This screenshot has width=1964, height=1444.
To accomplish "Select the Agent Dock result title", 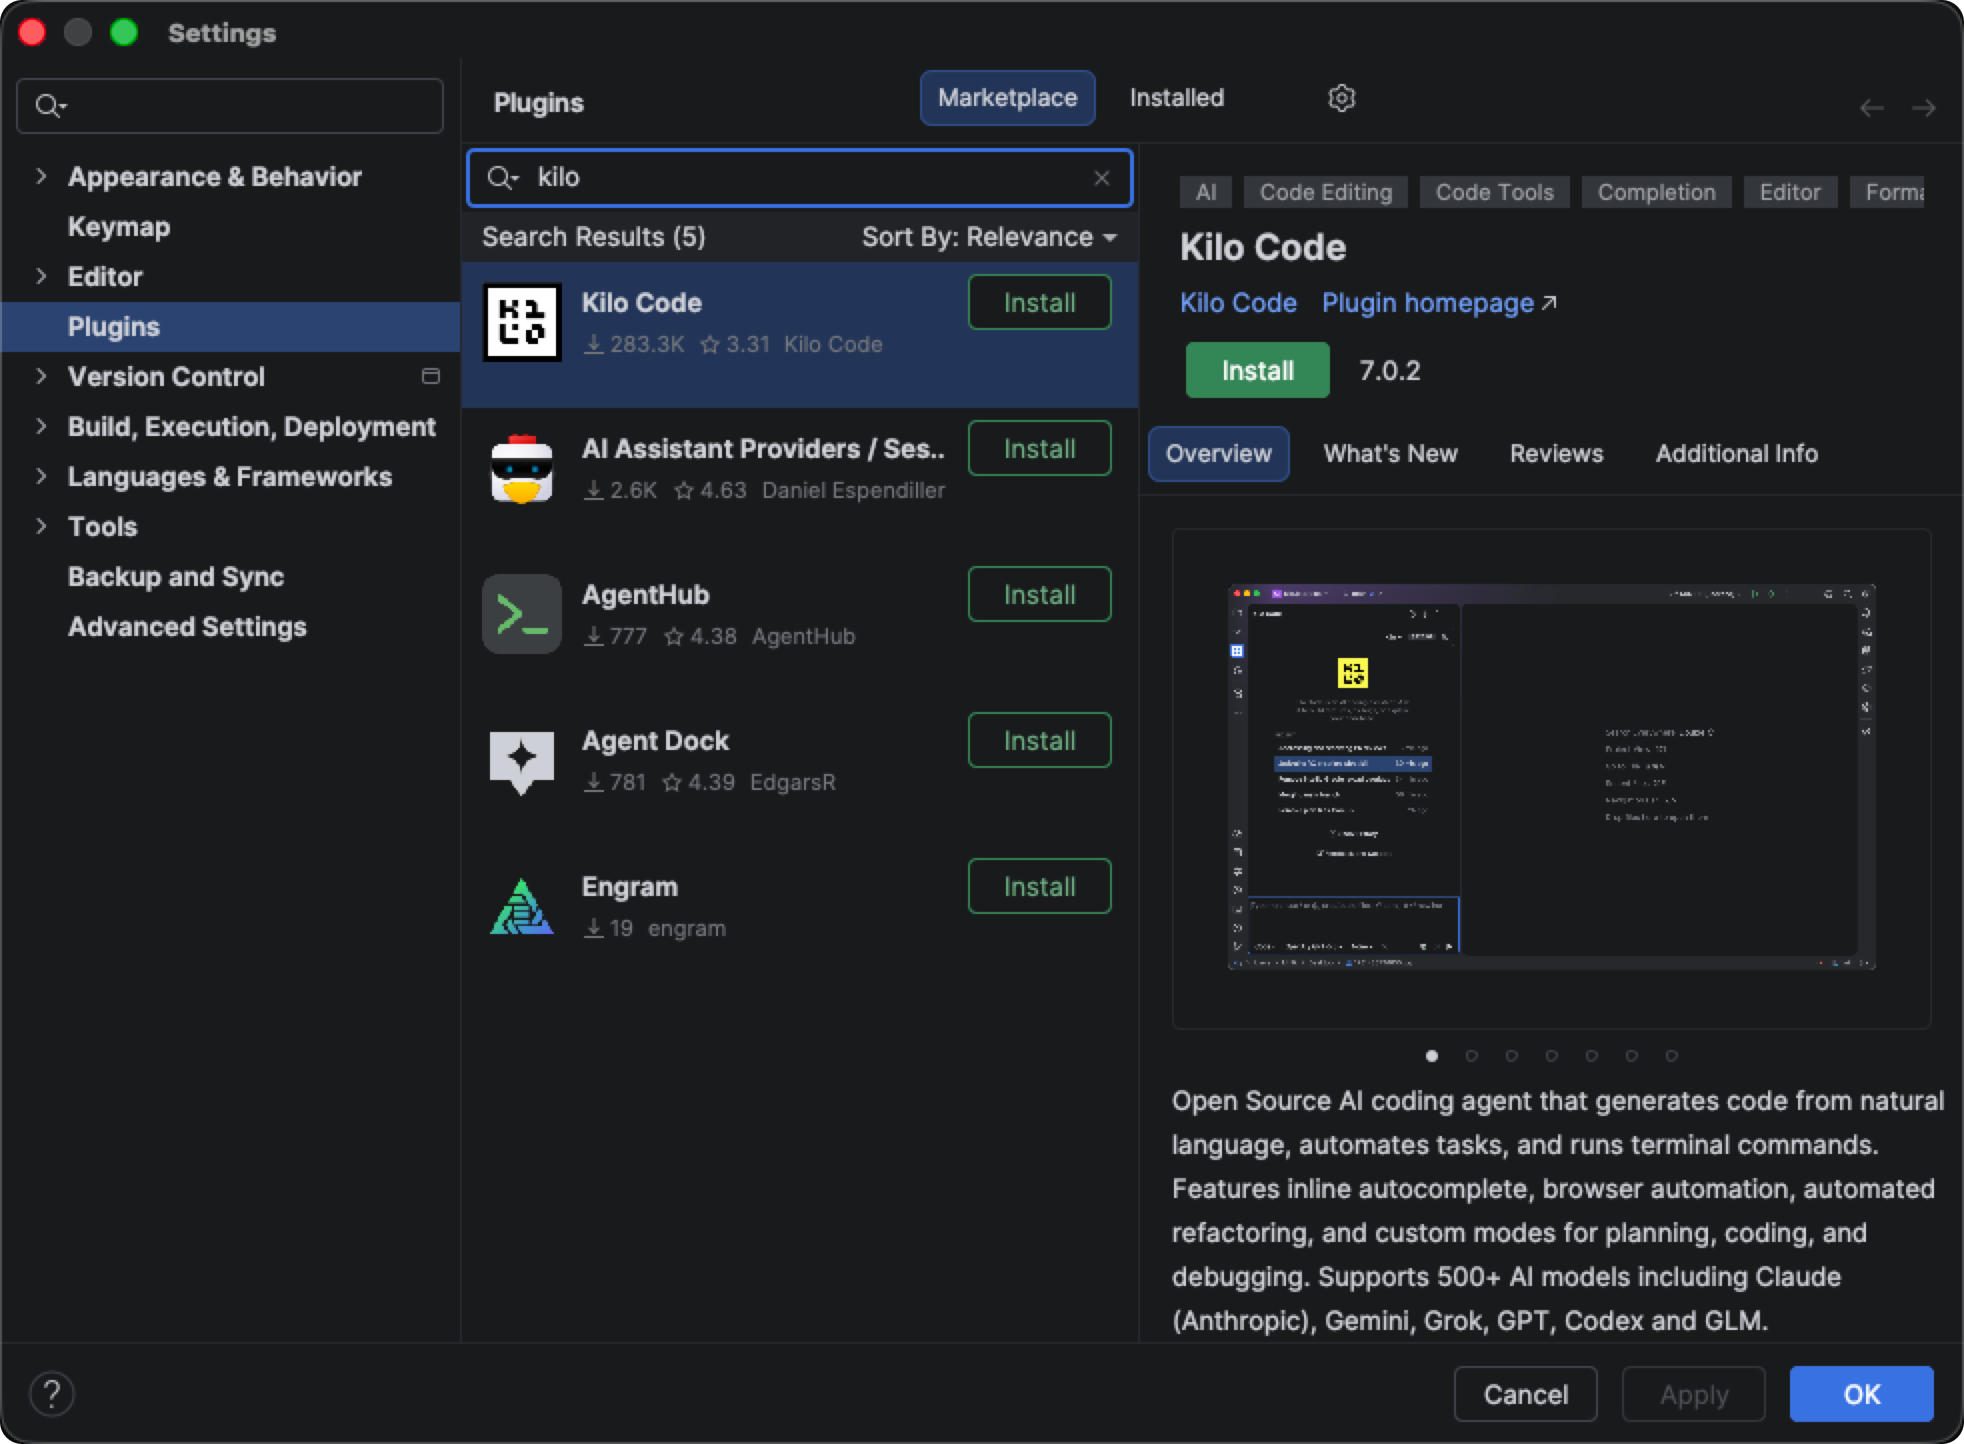I will tap(655, 741).
